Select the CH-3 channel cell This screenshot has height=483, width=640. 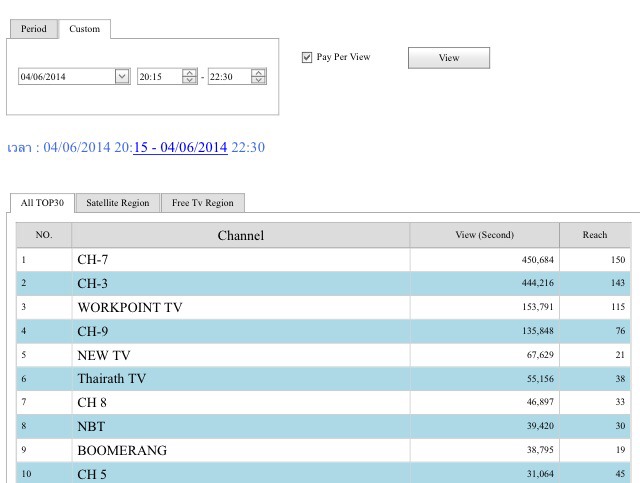pyautogui.click(x=241, y=283)
